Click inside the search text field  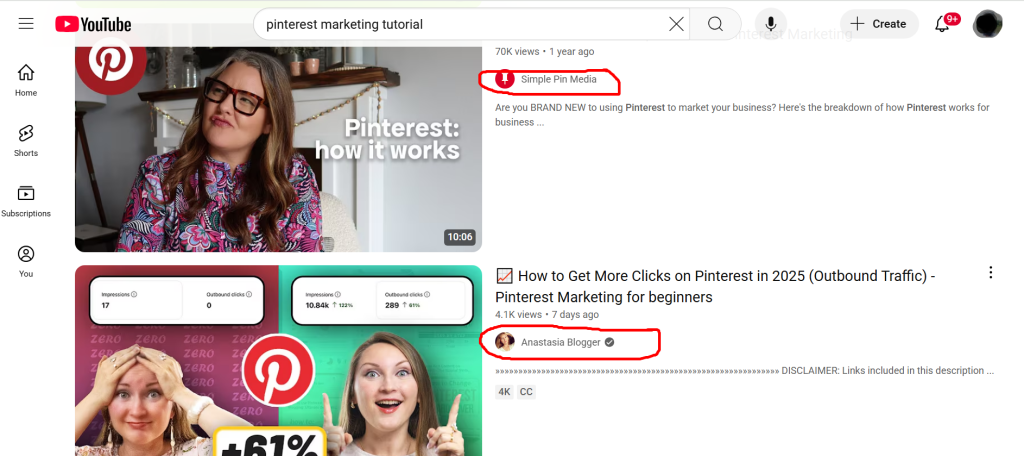pyautogui.click(x=460, y=24)
